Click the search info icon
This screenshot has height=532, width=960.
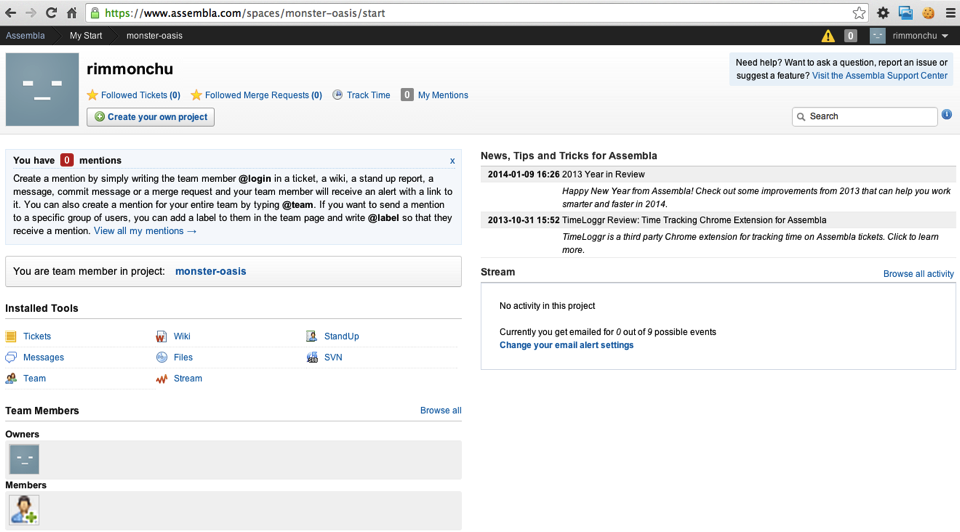point(947,114)
